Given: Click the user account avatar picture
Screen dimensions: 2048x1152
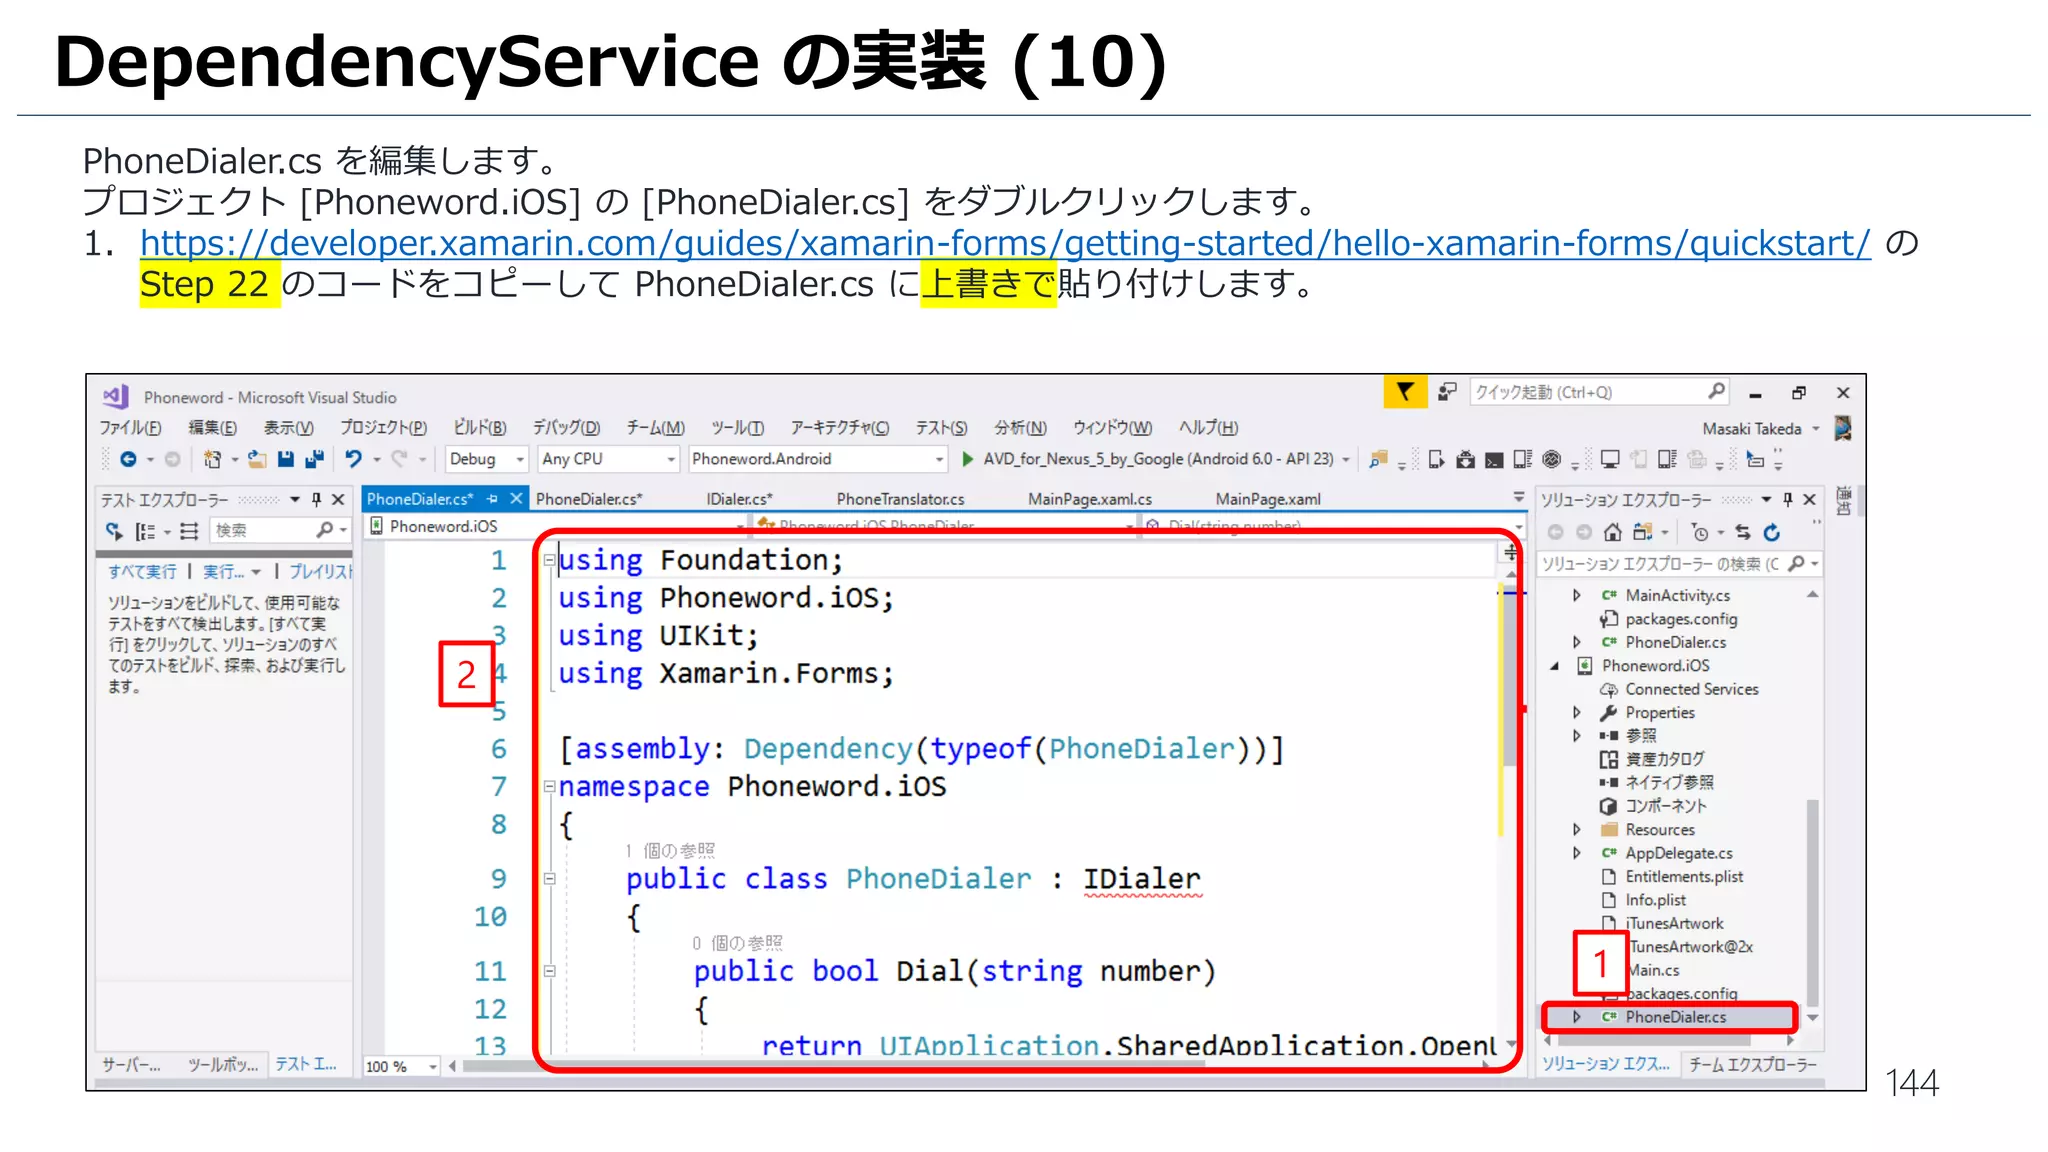Looking at the screenshot, I should coord(1843,428).
